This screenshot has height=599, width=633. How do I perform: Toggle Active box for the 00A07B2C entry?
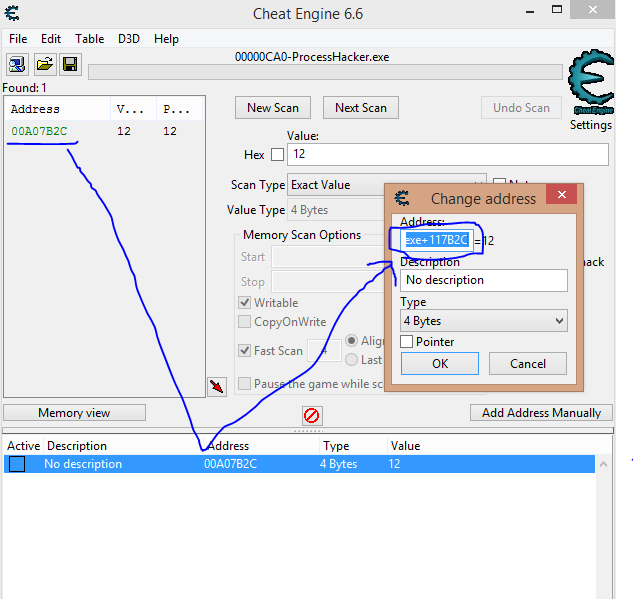pyautogui.click(x=17, y=464)
